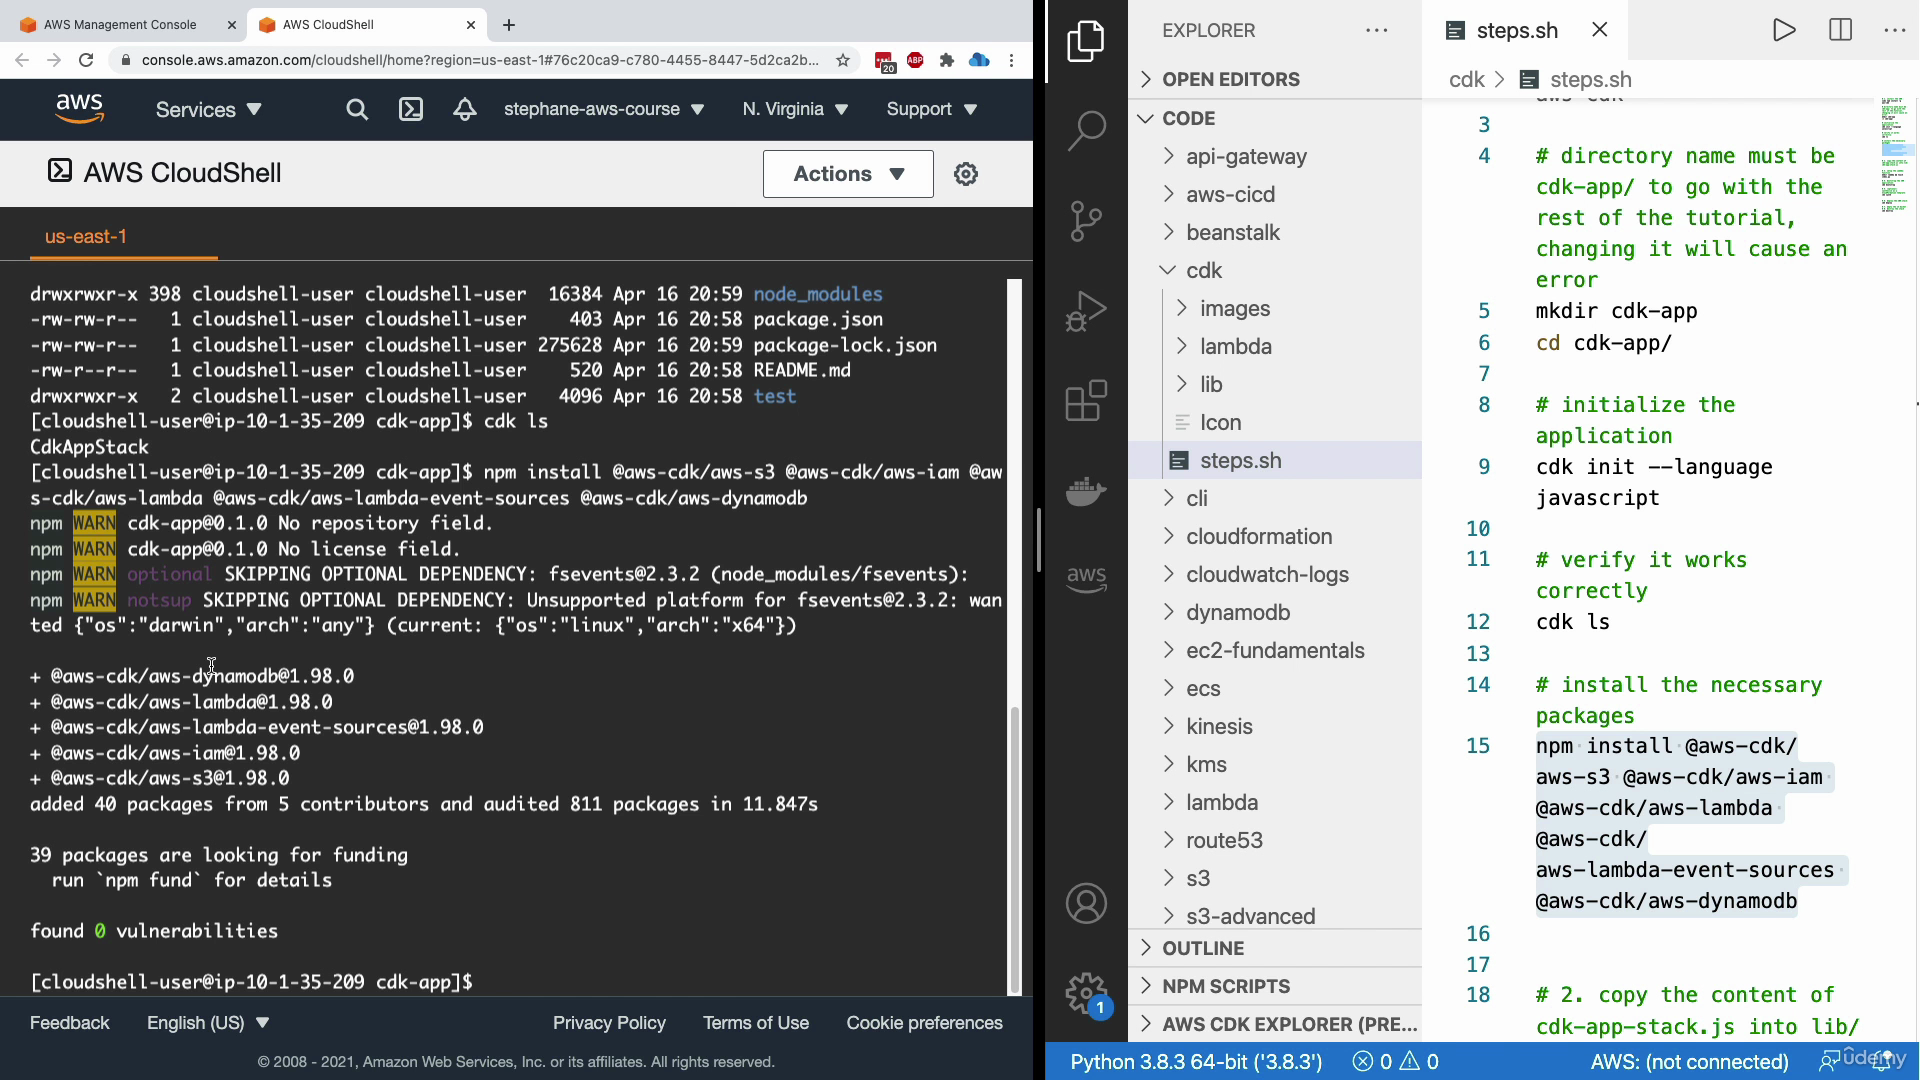1920x1080 pixels.
Task: Open Actions dropdown in CloudShell
Action: coord(848,174)
